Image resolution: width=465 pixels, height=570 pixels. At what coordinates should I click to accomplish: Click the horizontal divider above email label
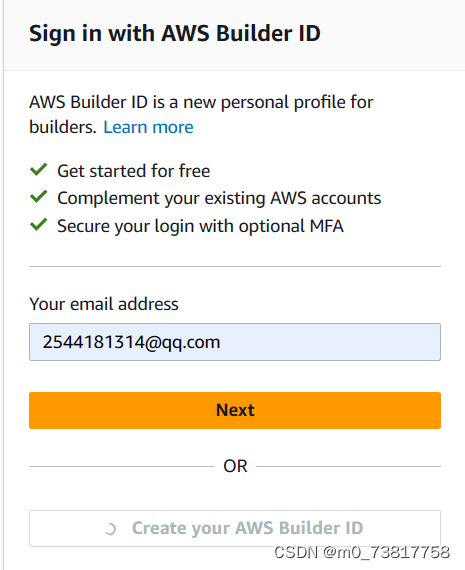click(x=235, y=266)
